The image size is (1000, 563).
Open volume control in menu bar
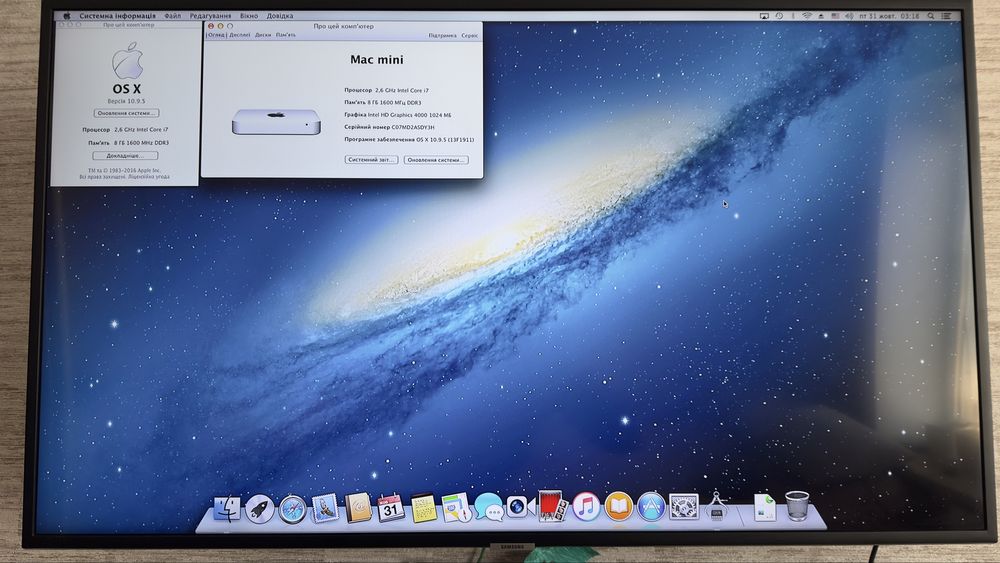[849, 16]
